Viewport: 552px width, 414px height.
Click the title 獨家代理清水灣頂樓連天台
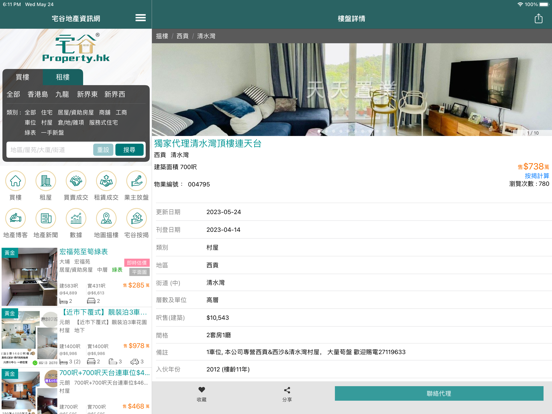point(208,144)
